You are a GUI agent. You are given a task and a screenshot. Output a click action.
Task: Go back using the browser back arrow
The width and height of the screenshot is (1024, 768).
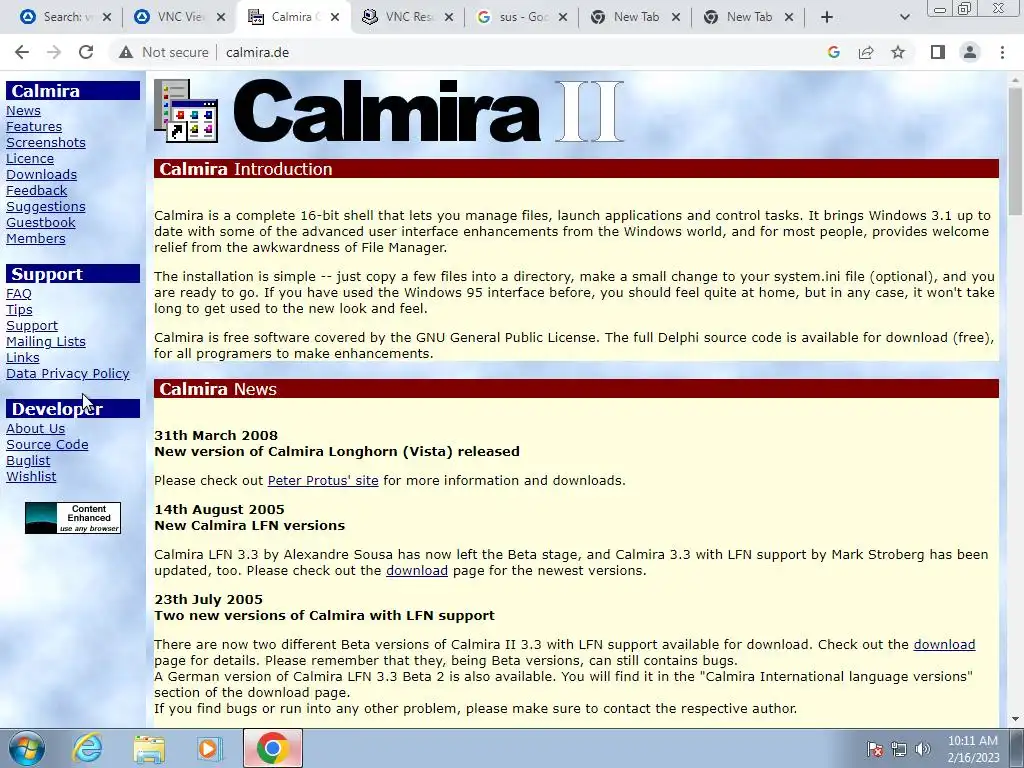(x=22, y=52)
